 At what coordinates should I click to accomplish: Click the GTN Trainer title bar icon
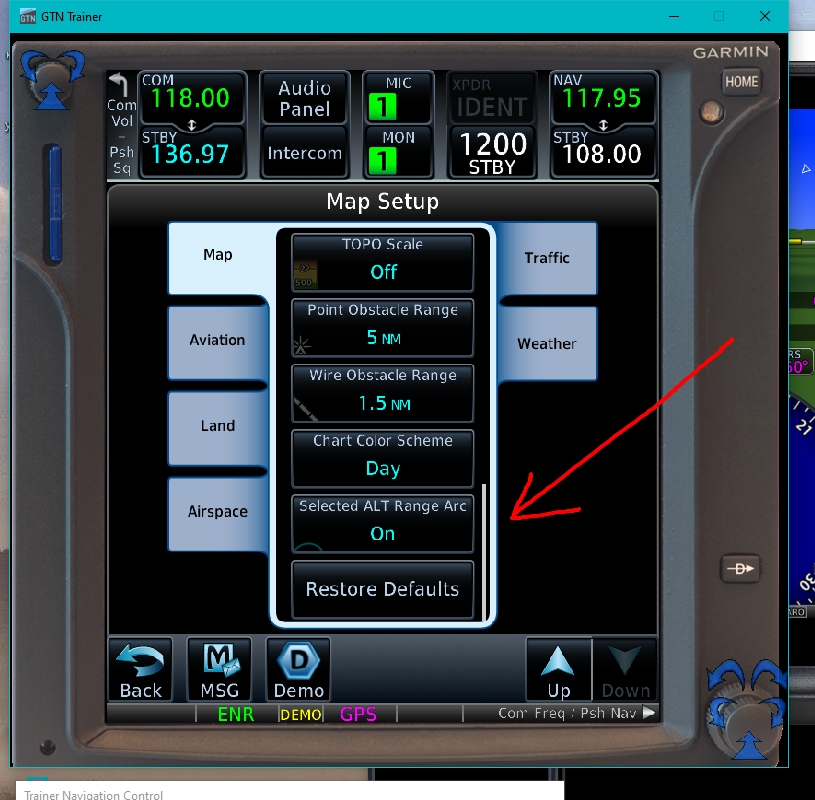(x=28, y=17)
